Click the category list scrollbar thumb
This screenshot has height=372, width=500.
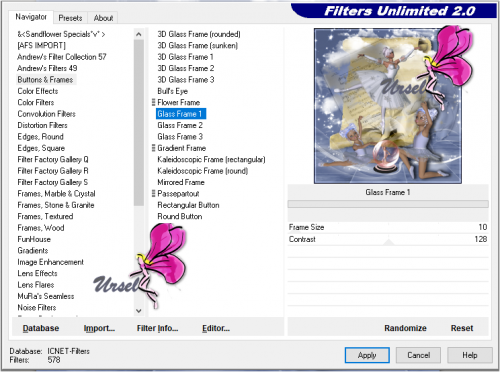pos(139,123)
